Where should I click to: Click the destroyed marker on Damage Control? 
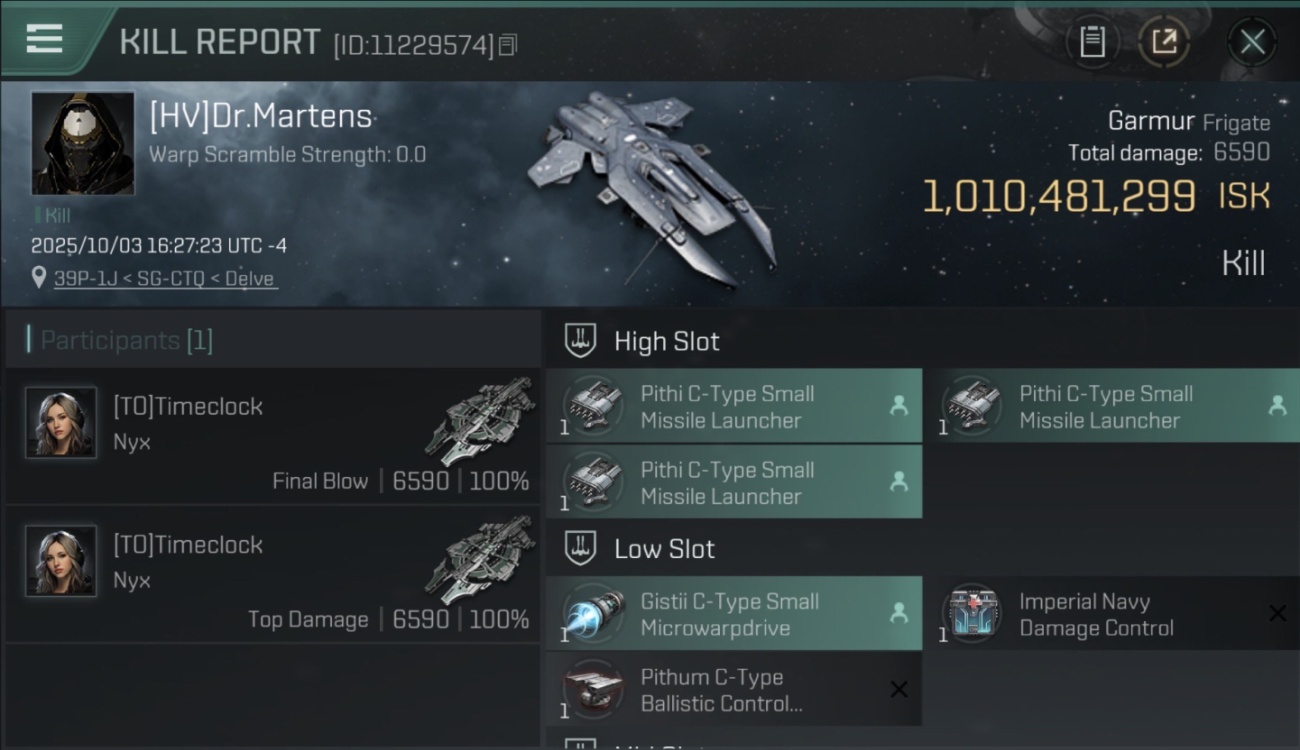[x=1277, y=613]
